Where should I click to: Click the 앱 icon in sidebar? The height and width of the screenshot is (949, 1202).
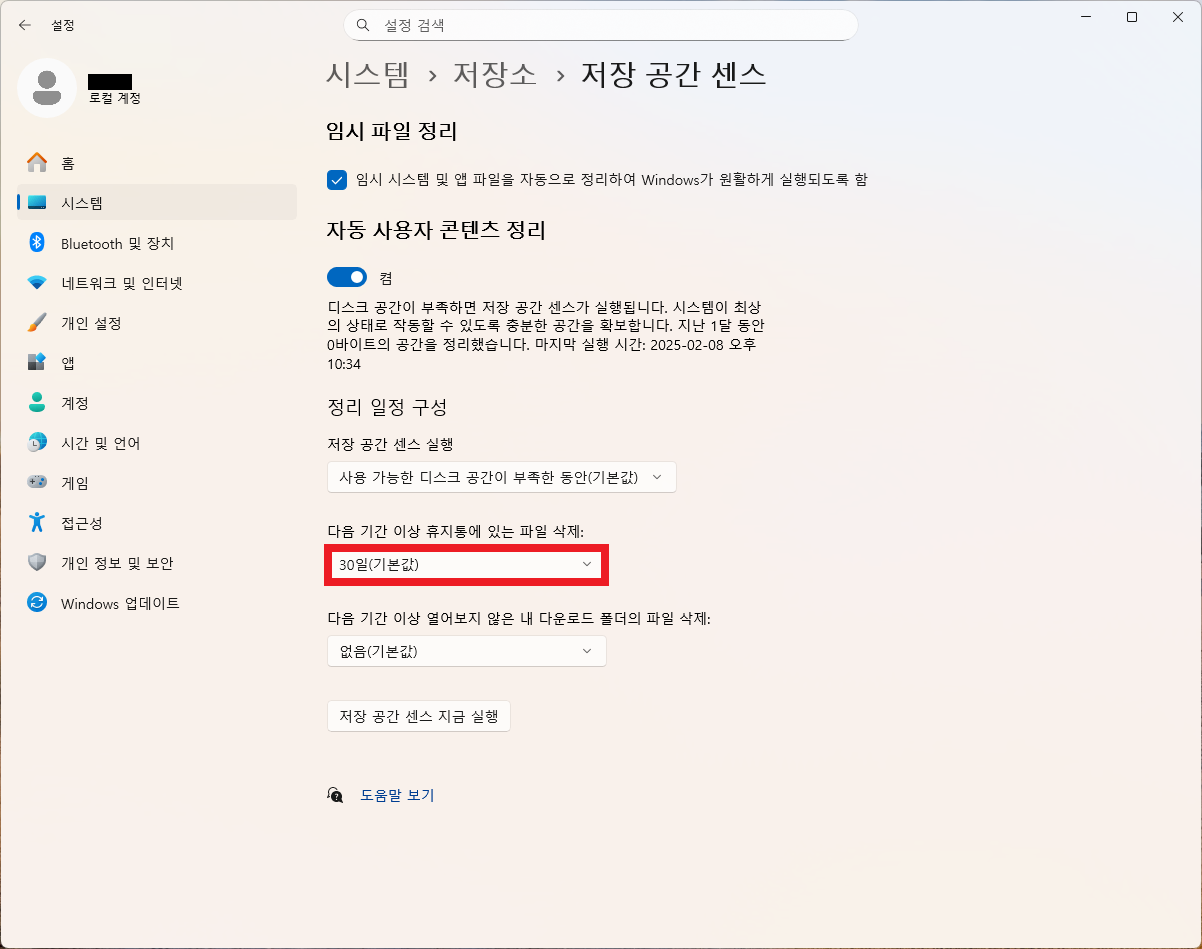pos(37,363)
